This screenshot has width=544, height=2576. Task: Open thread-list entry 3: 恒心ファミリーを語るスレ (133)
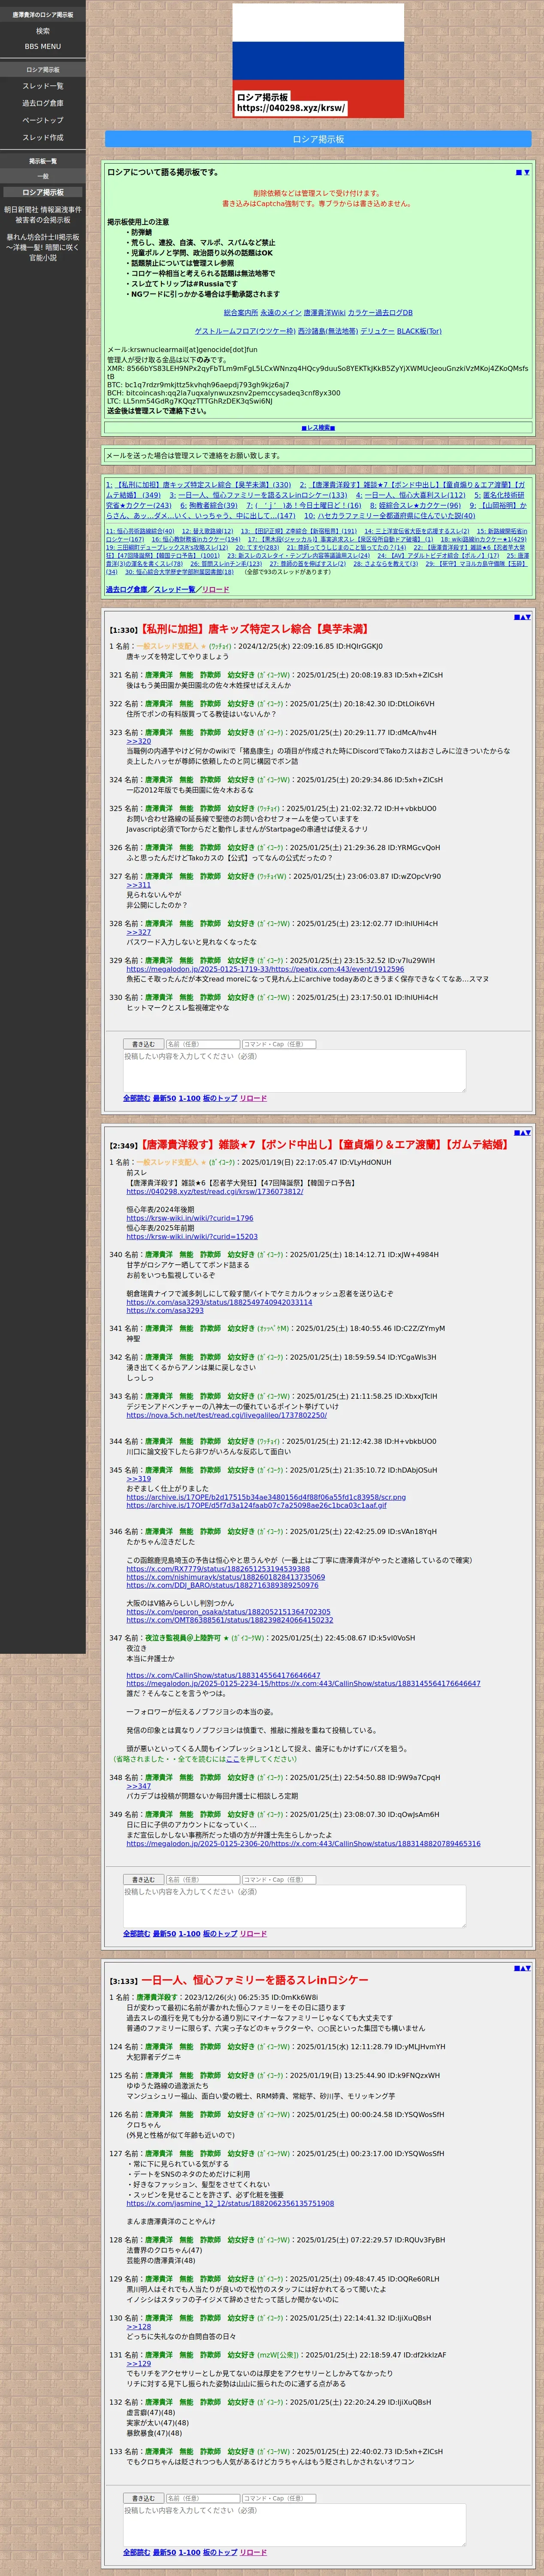tap(259, 495)
